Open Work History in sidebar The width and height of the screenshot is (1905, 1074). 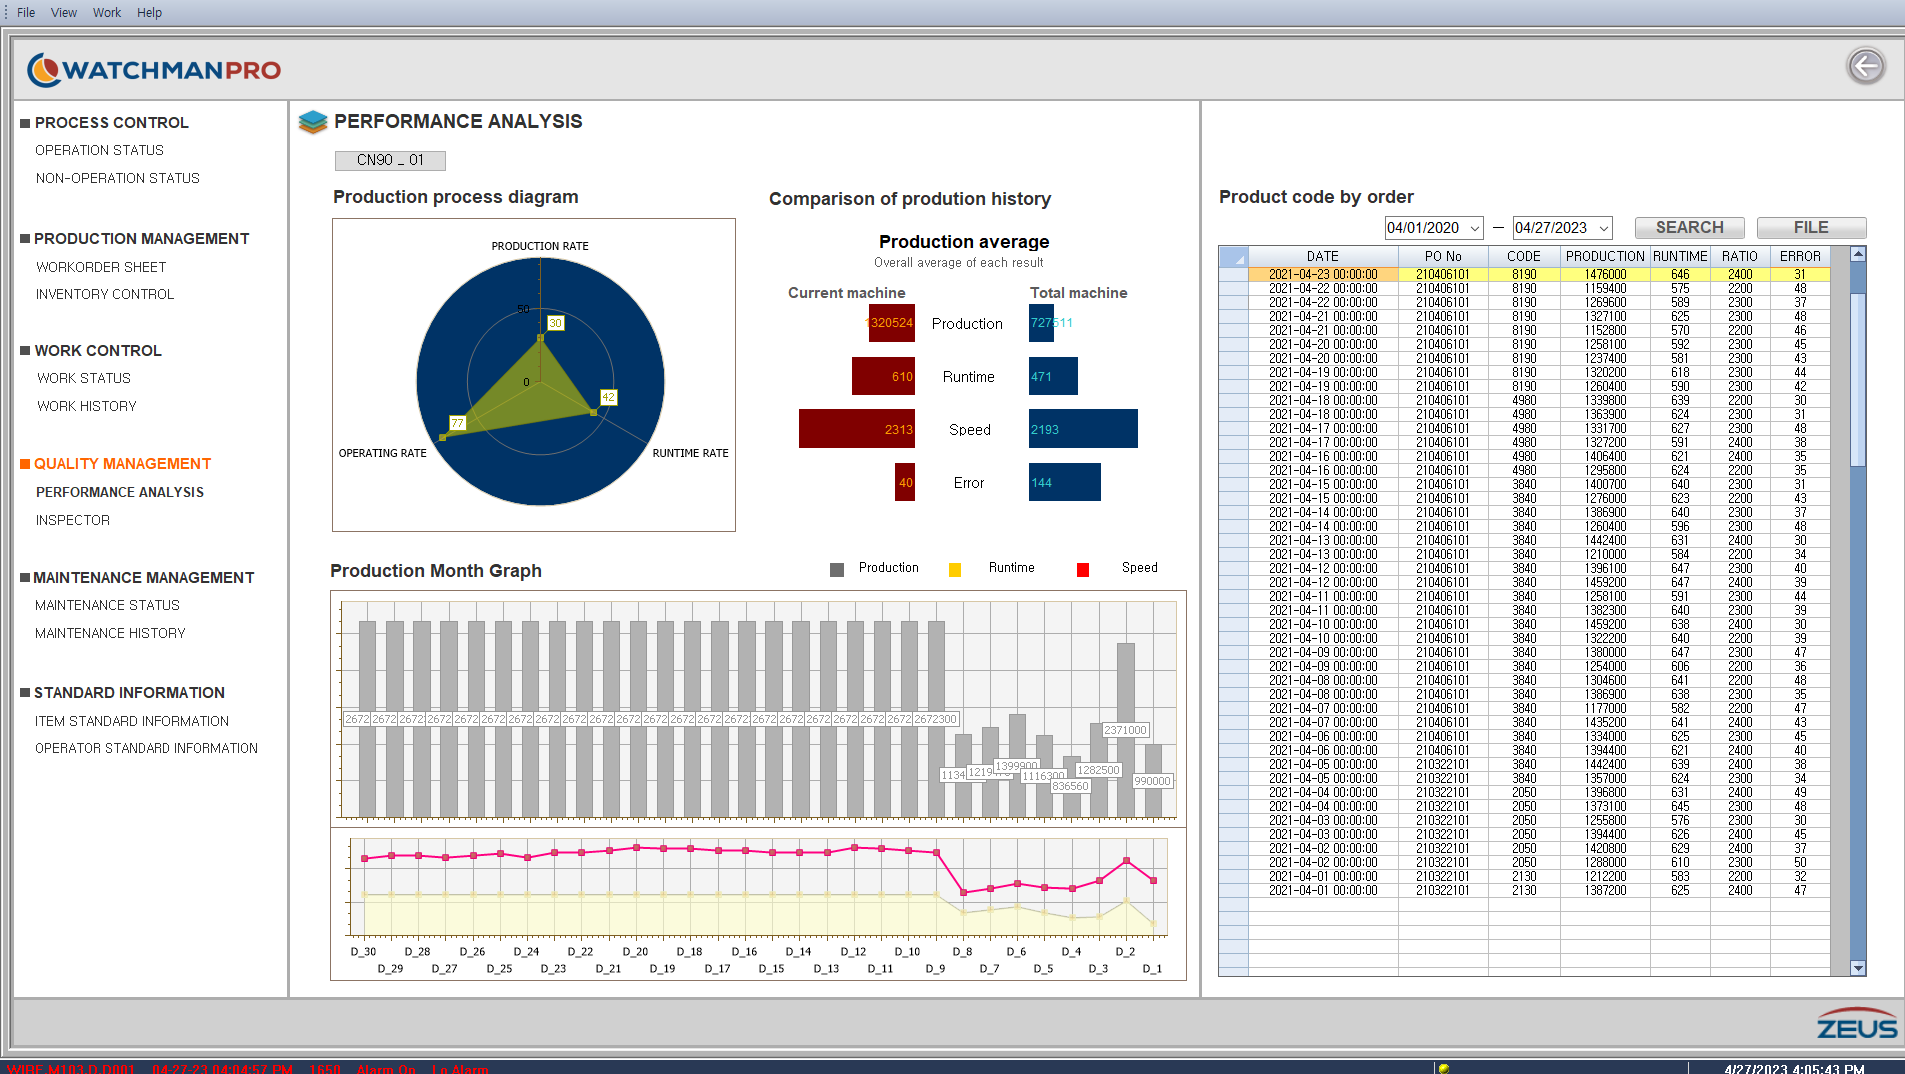click(87, 406)
